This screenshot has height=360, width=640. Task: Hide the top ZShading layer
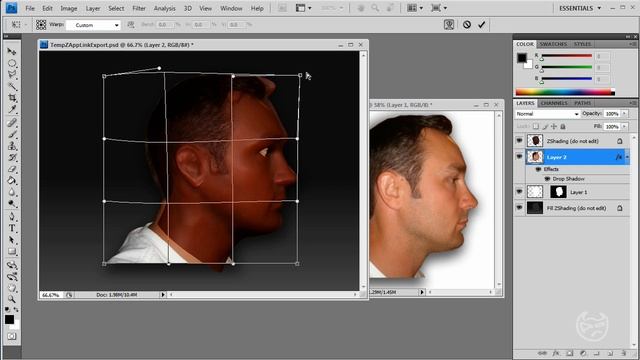click(519, 140)
